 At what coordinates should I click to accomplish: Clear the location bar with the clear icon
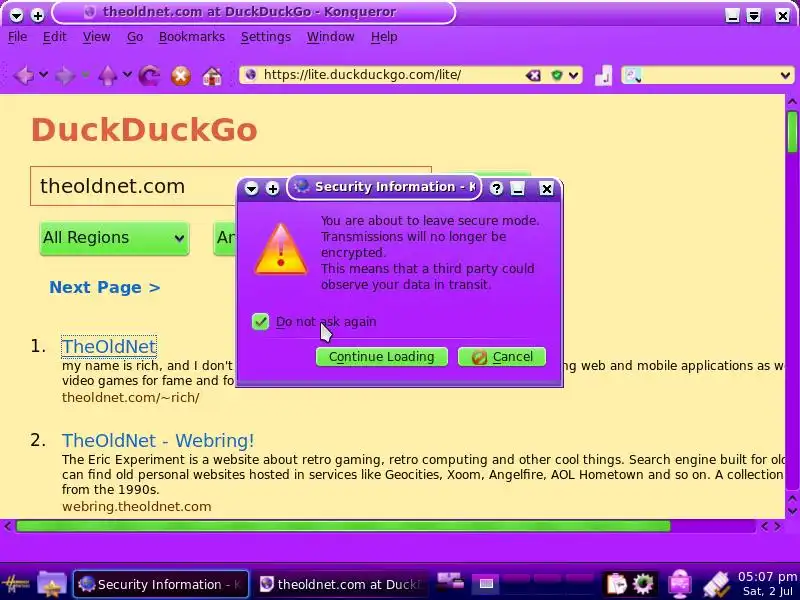(533, 76)
